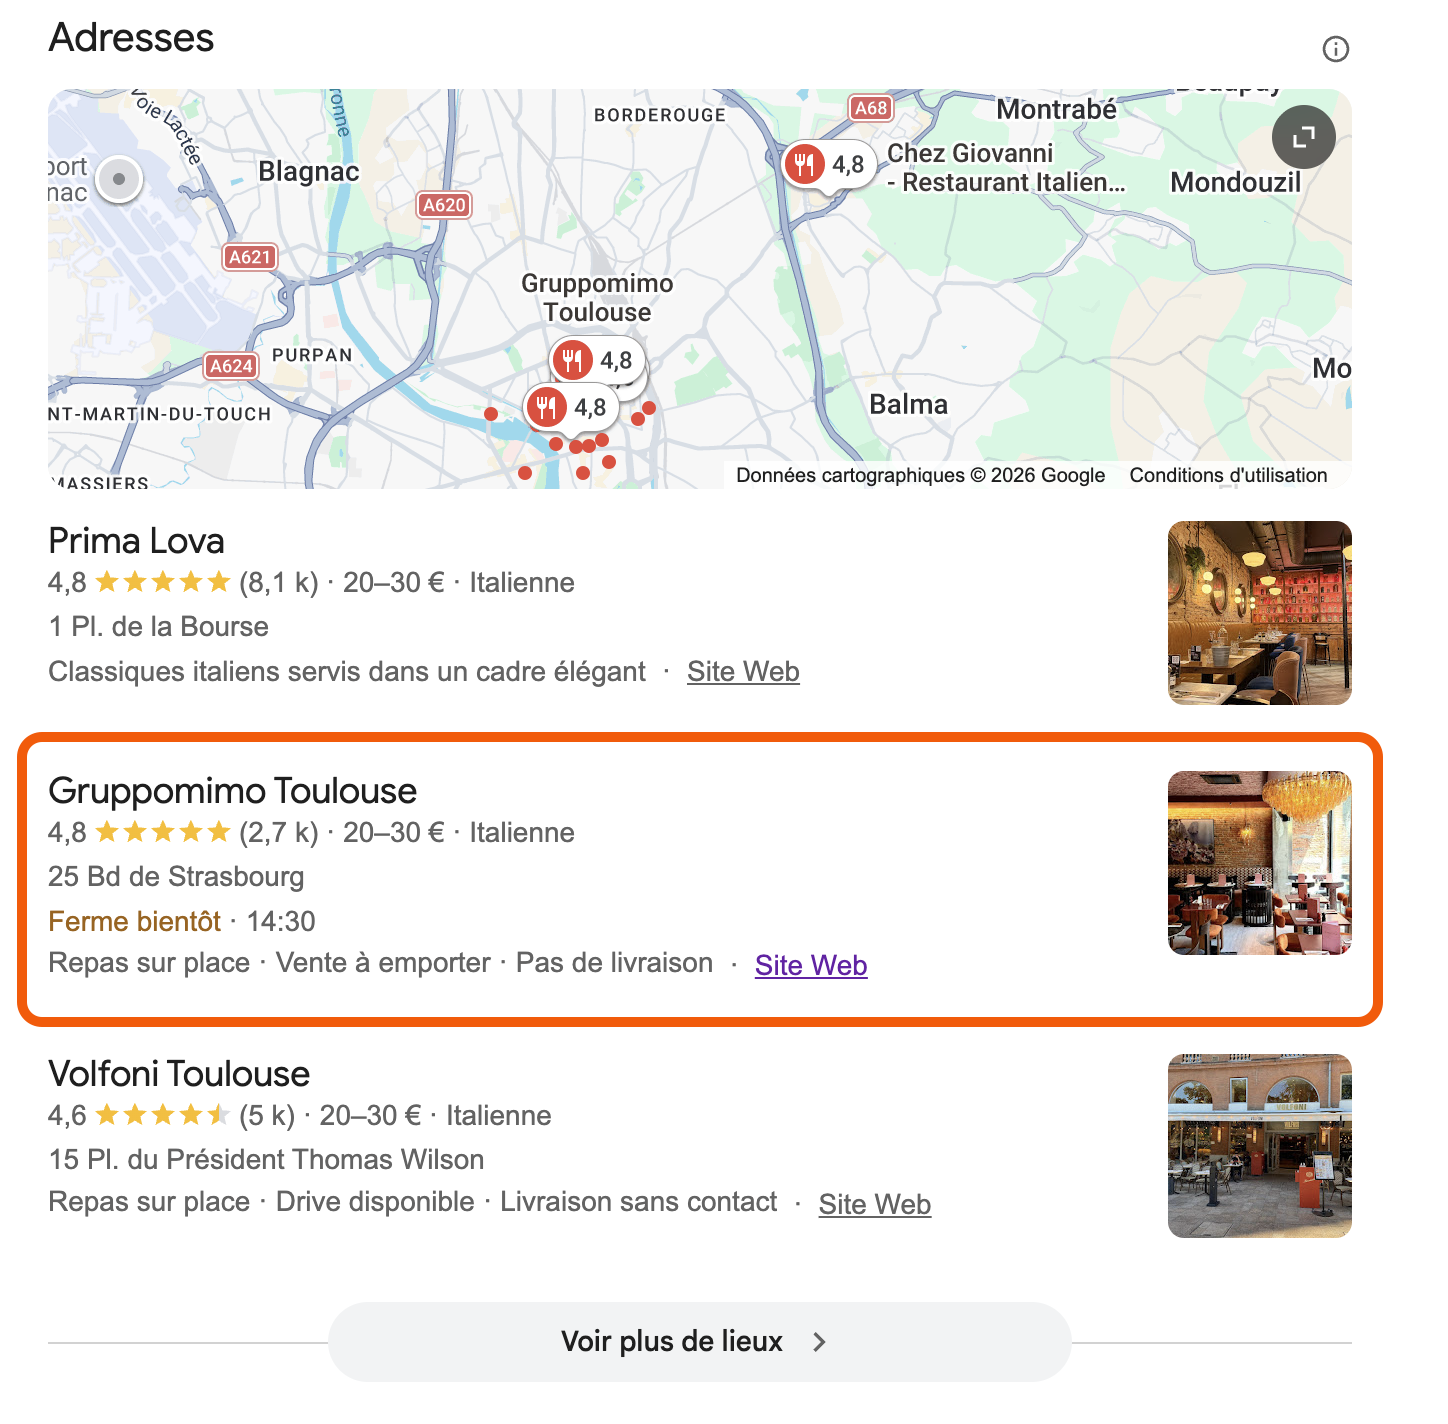Screen dimensions: 1448x1424
Task: Open Volfoni Toulouse storefront photo
Action: coord(1260,1146)
